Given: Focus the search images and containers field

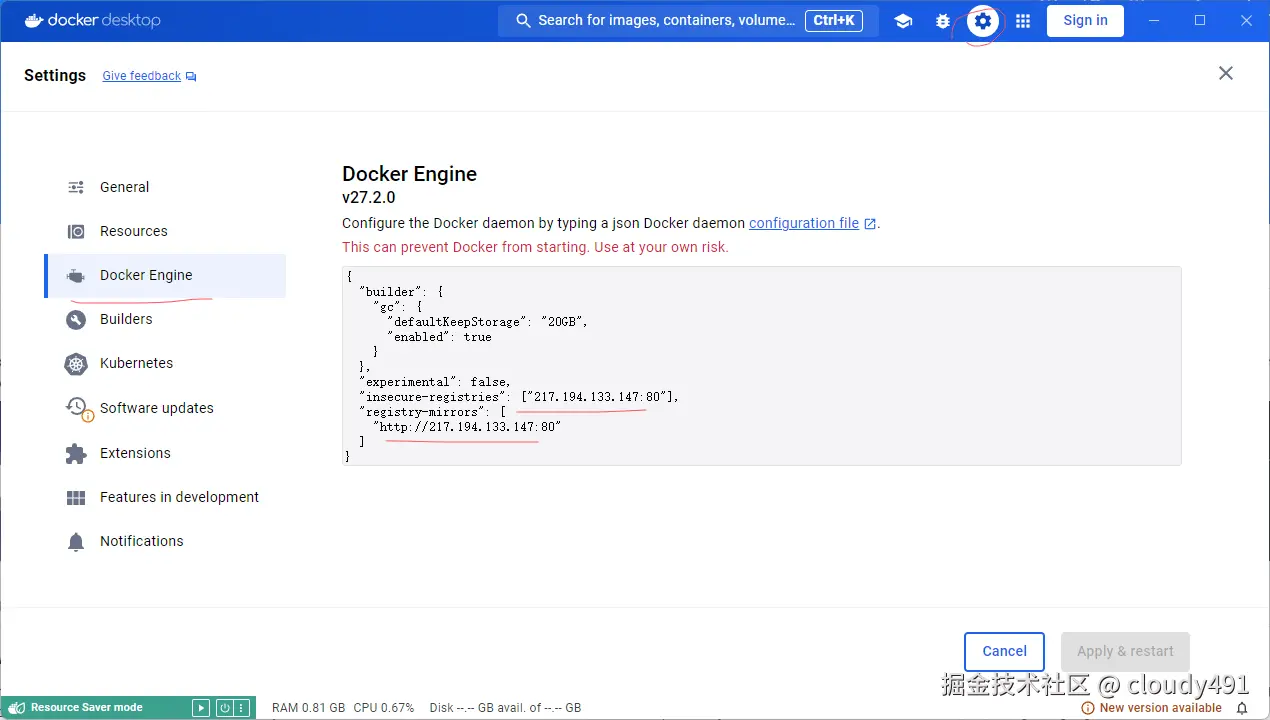Looking at the screenshot, I should click(x=688, y=20).
